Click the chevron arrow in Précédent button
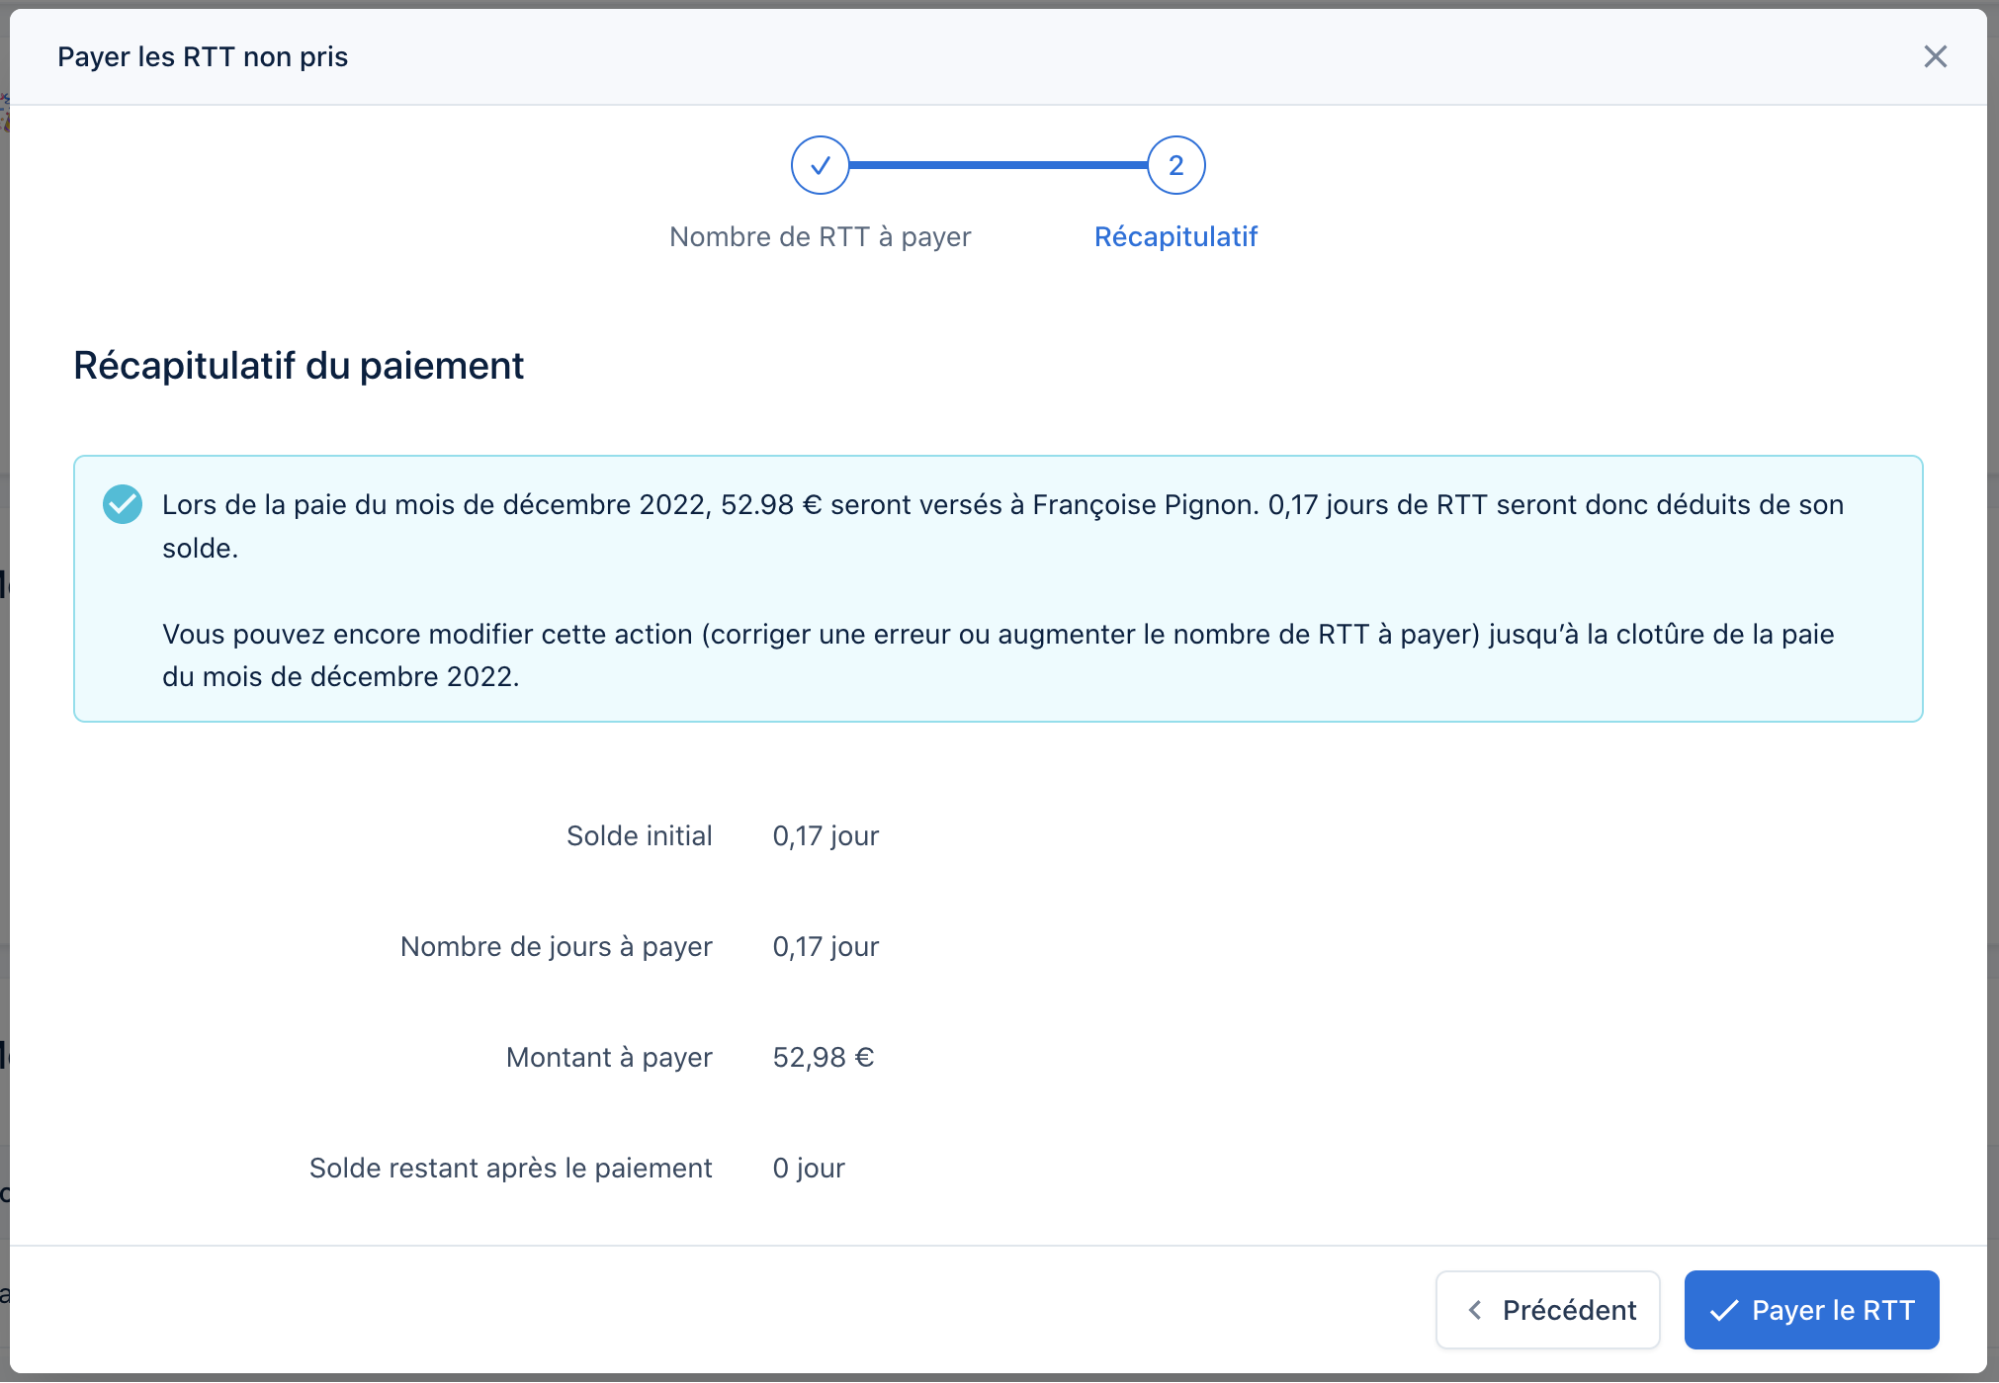The width and height of the screenshot is (1999, 1383). pos(1474,1310)
